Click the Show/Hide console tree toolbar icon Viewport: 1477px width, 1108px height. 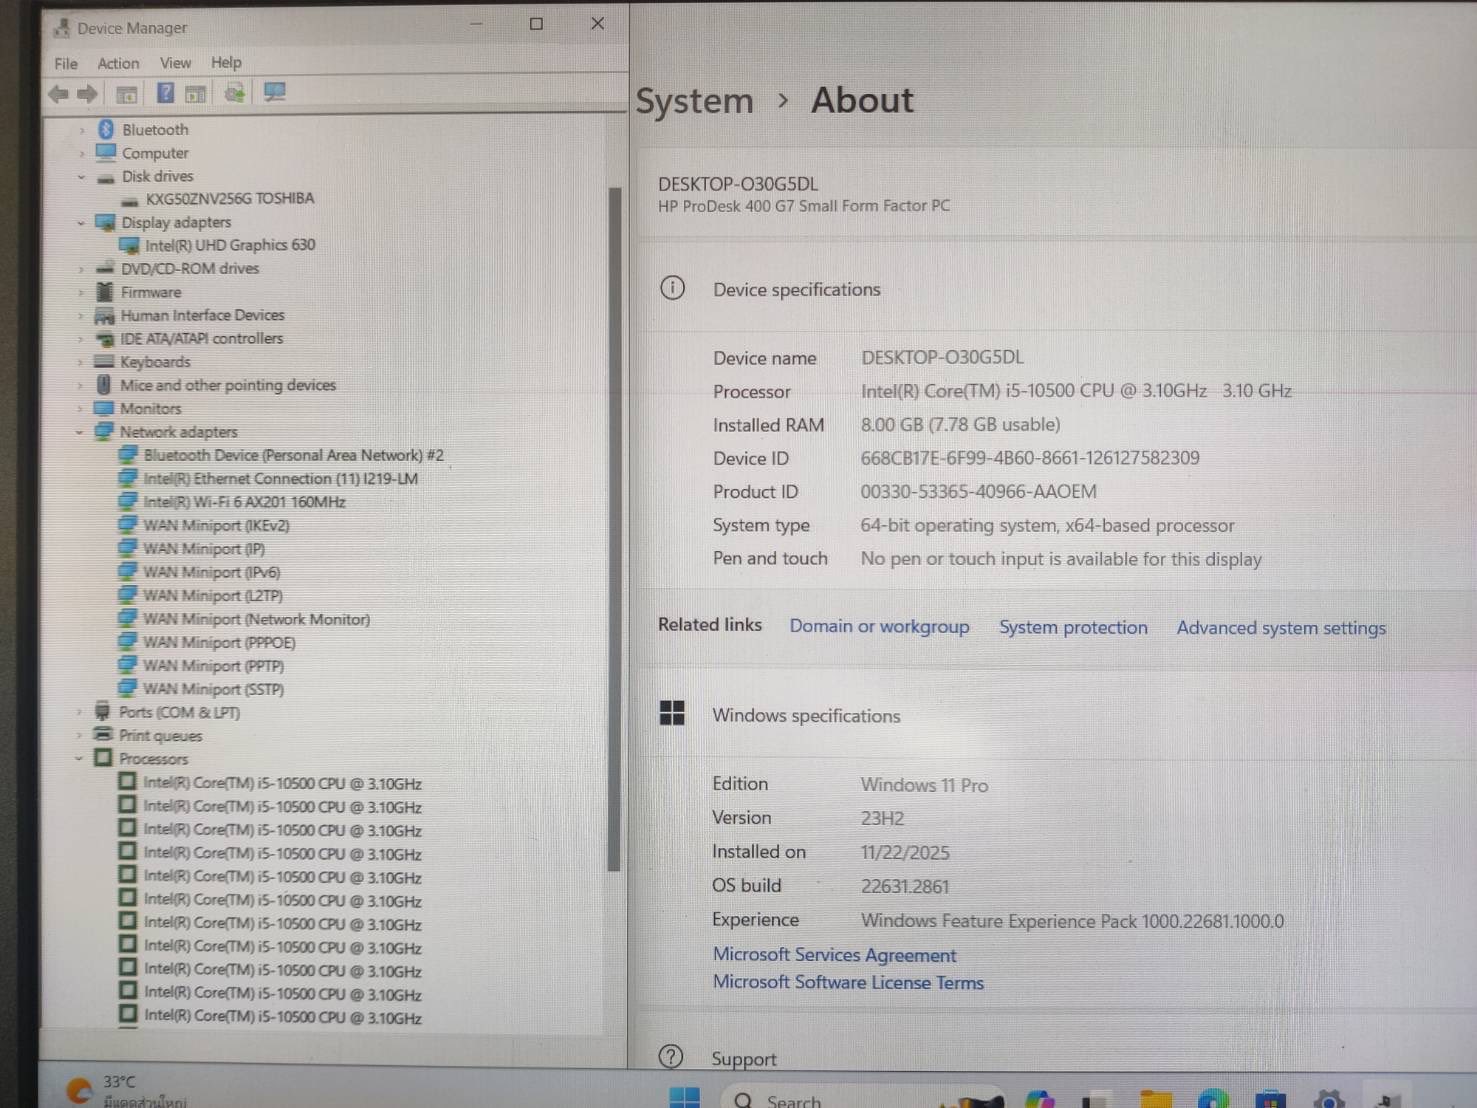point(127,95)
